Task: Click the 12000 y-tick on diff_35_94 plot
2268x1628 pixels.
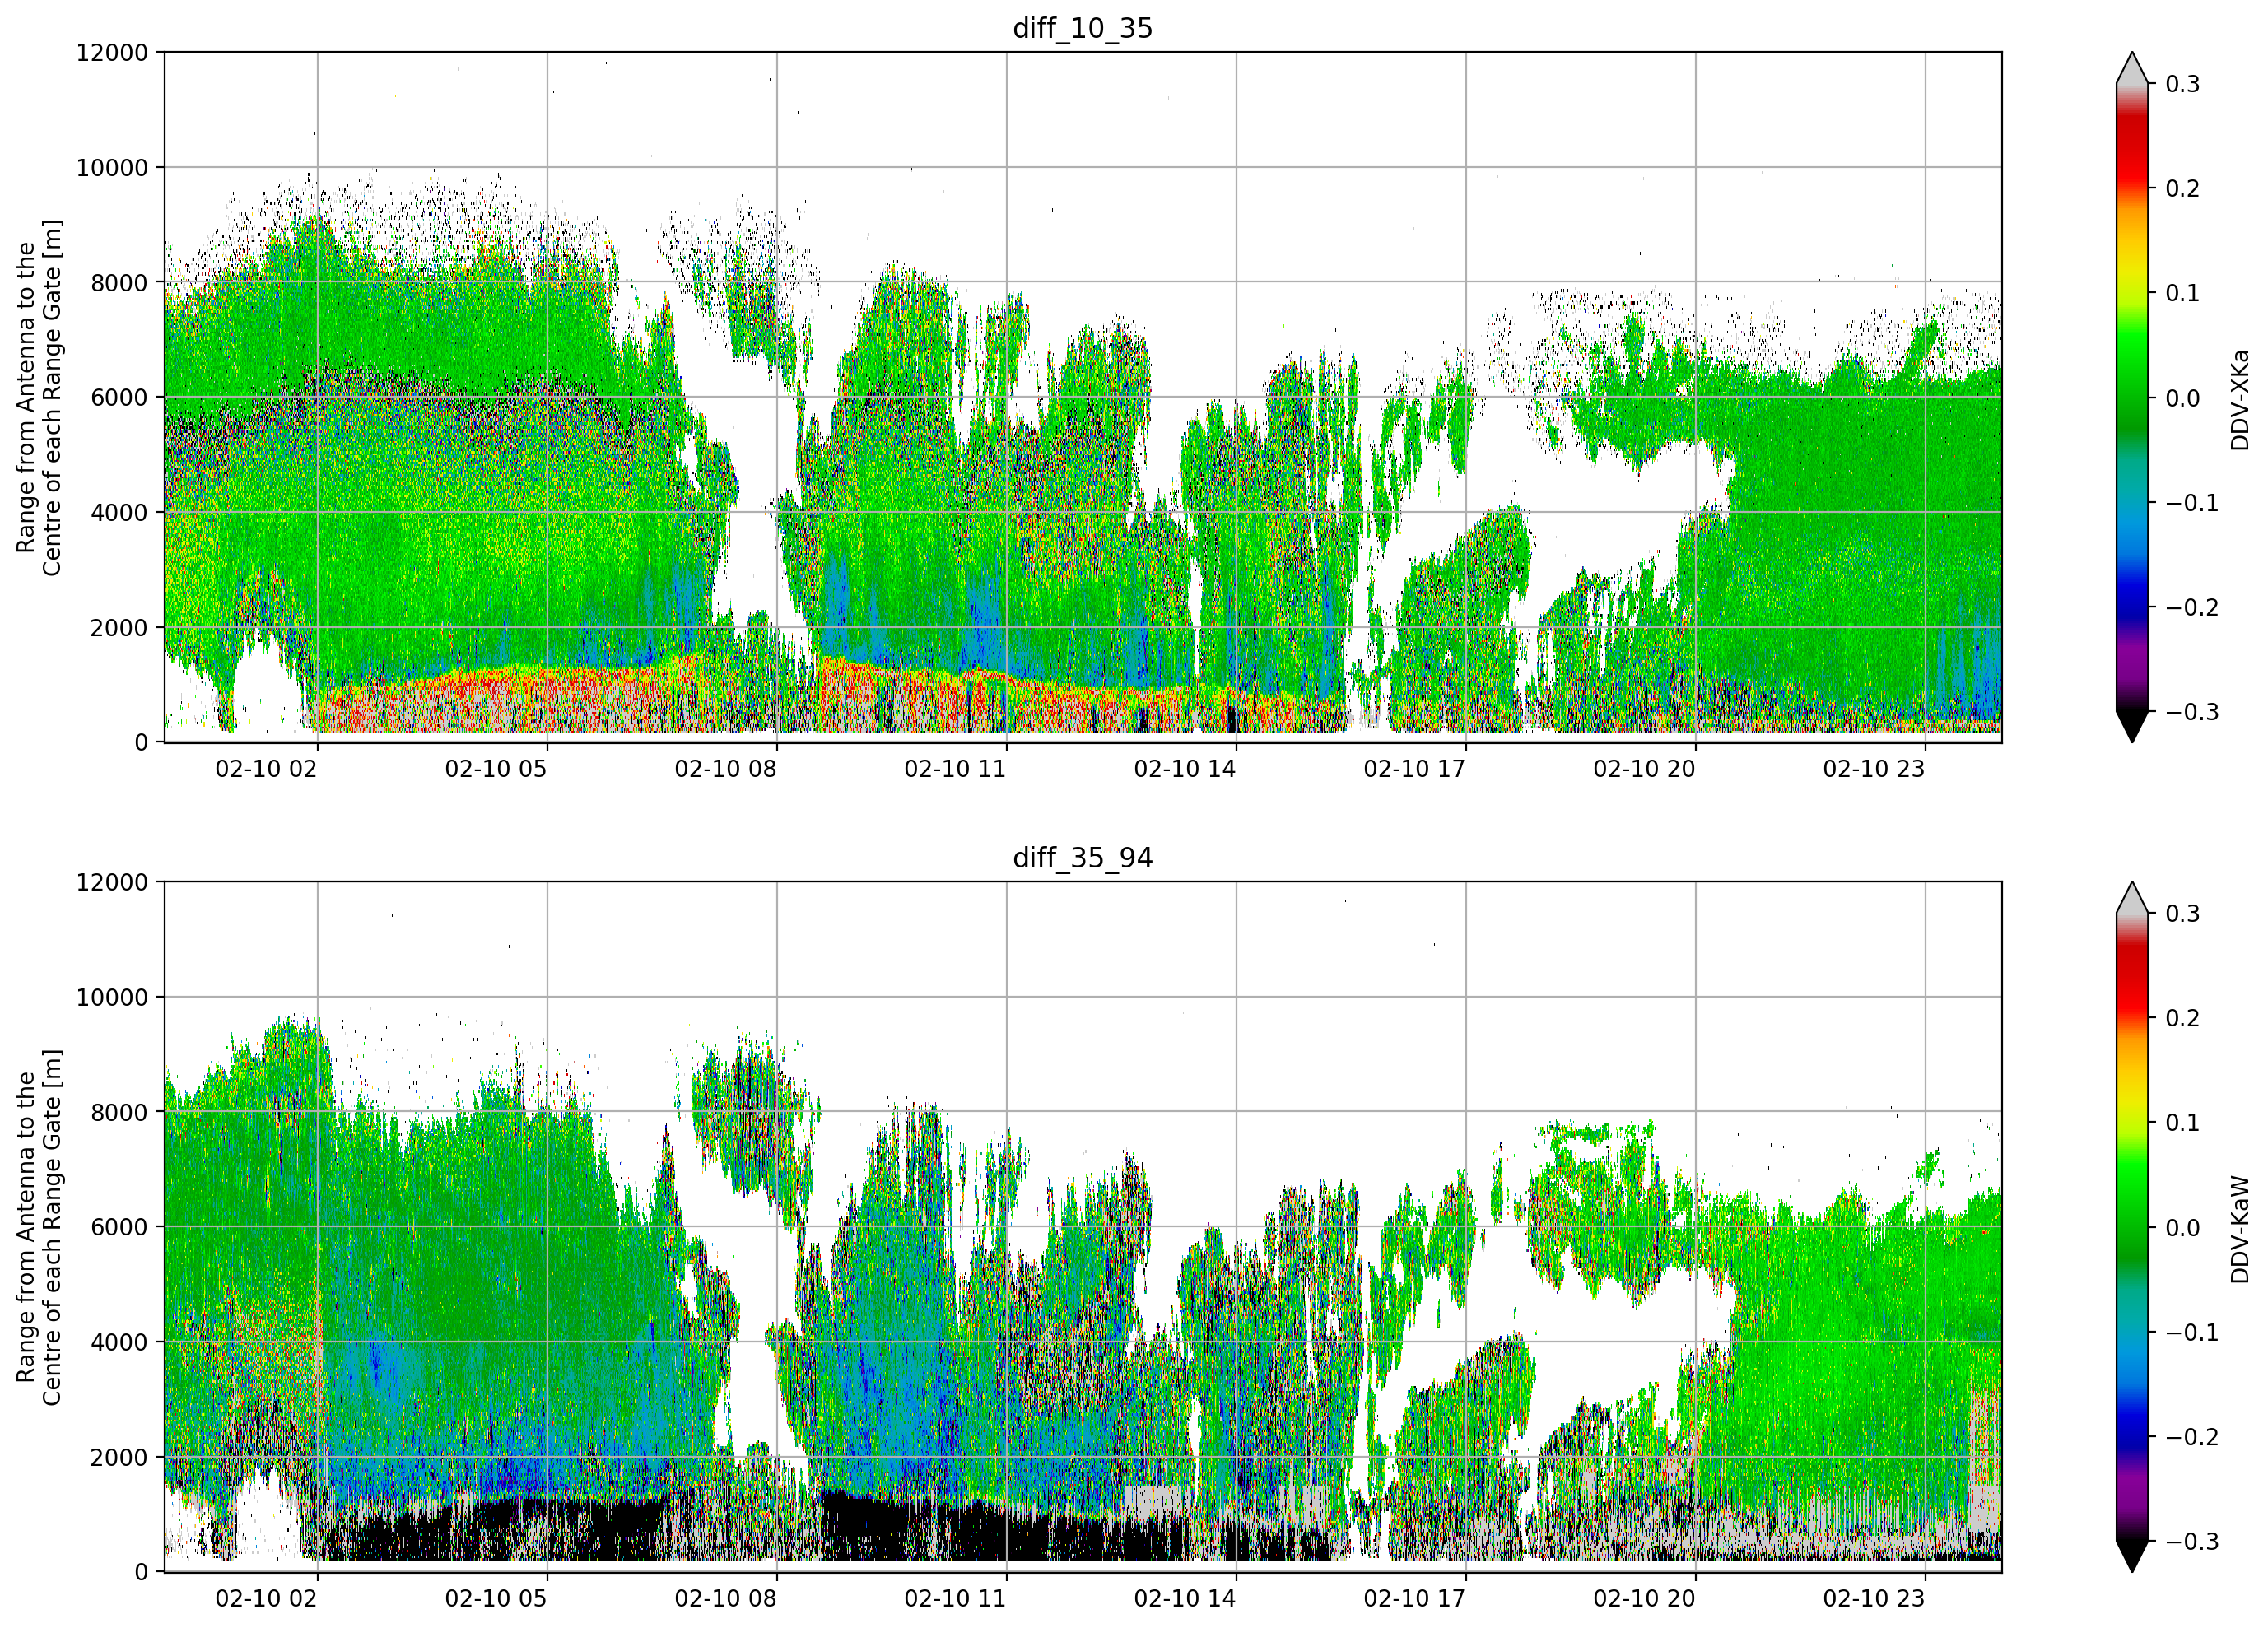Action: [112, 883]
